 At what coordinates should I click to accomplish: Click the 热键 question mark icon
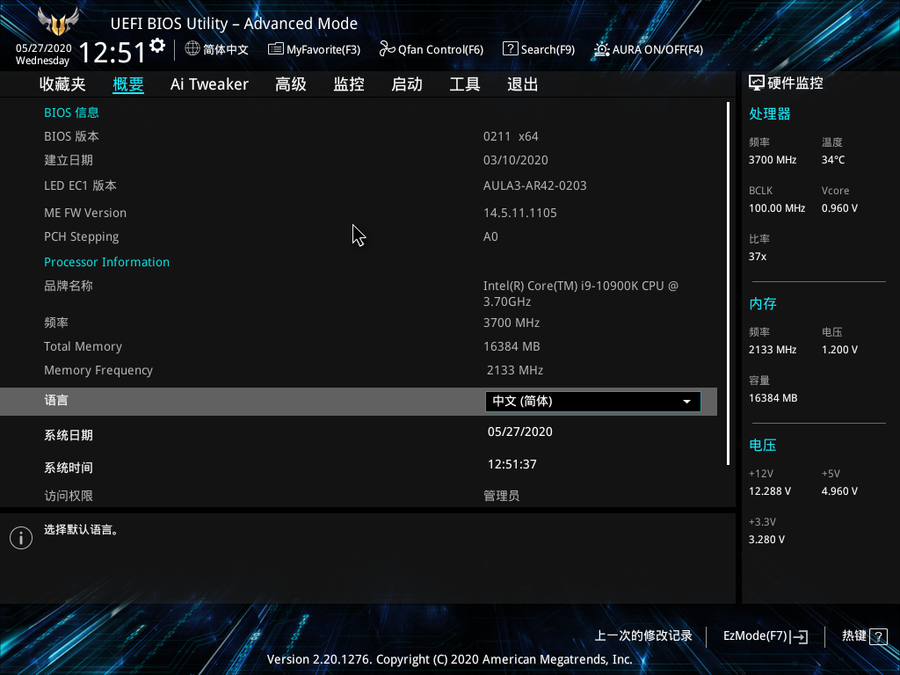point(878,636)
